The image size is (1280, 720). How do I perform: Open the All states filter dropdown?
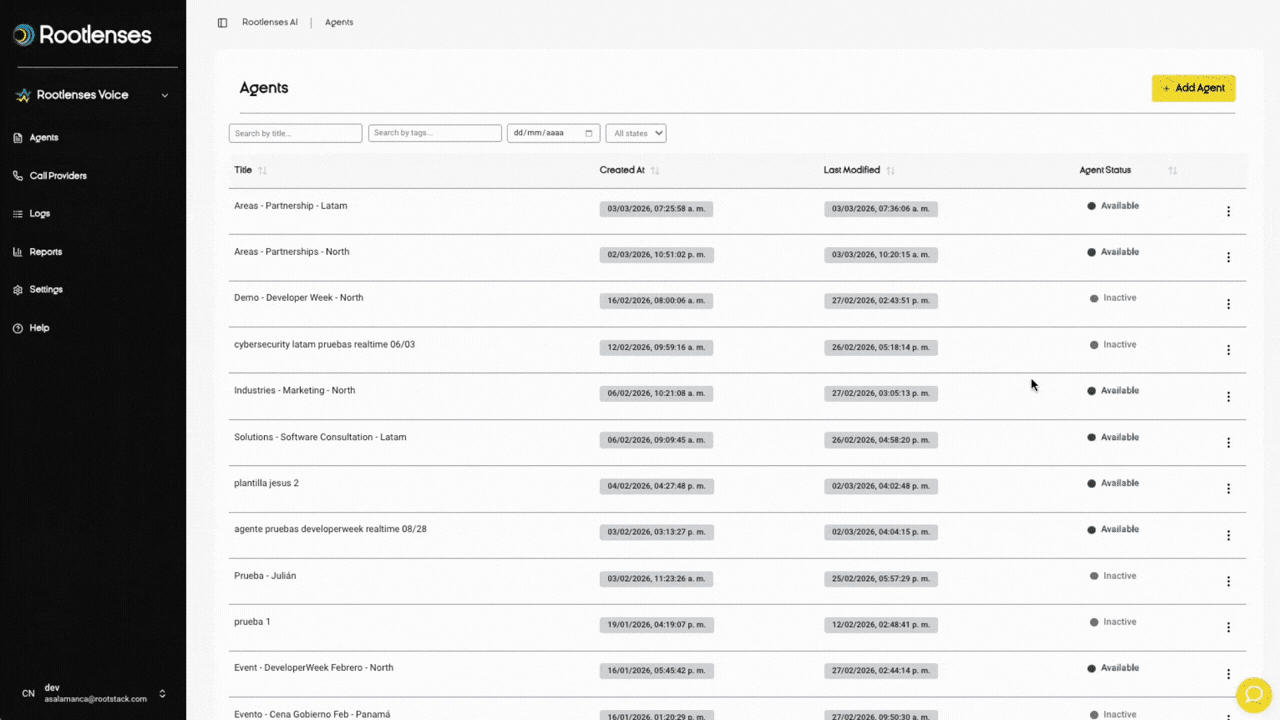[635, 133]
